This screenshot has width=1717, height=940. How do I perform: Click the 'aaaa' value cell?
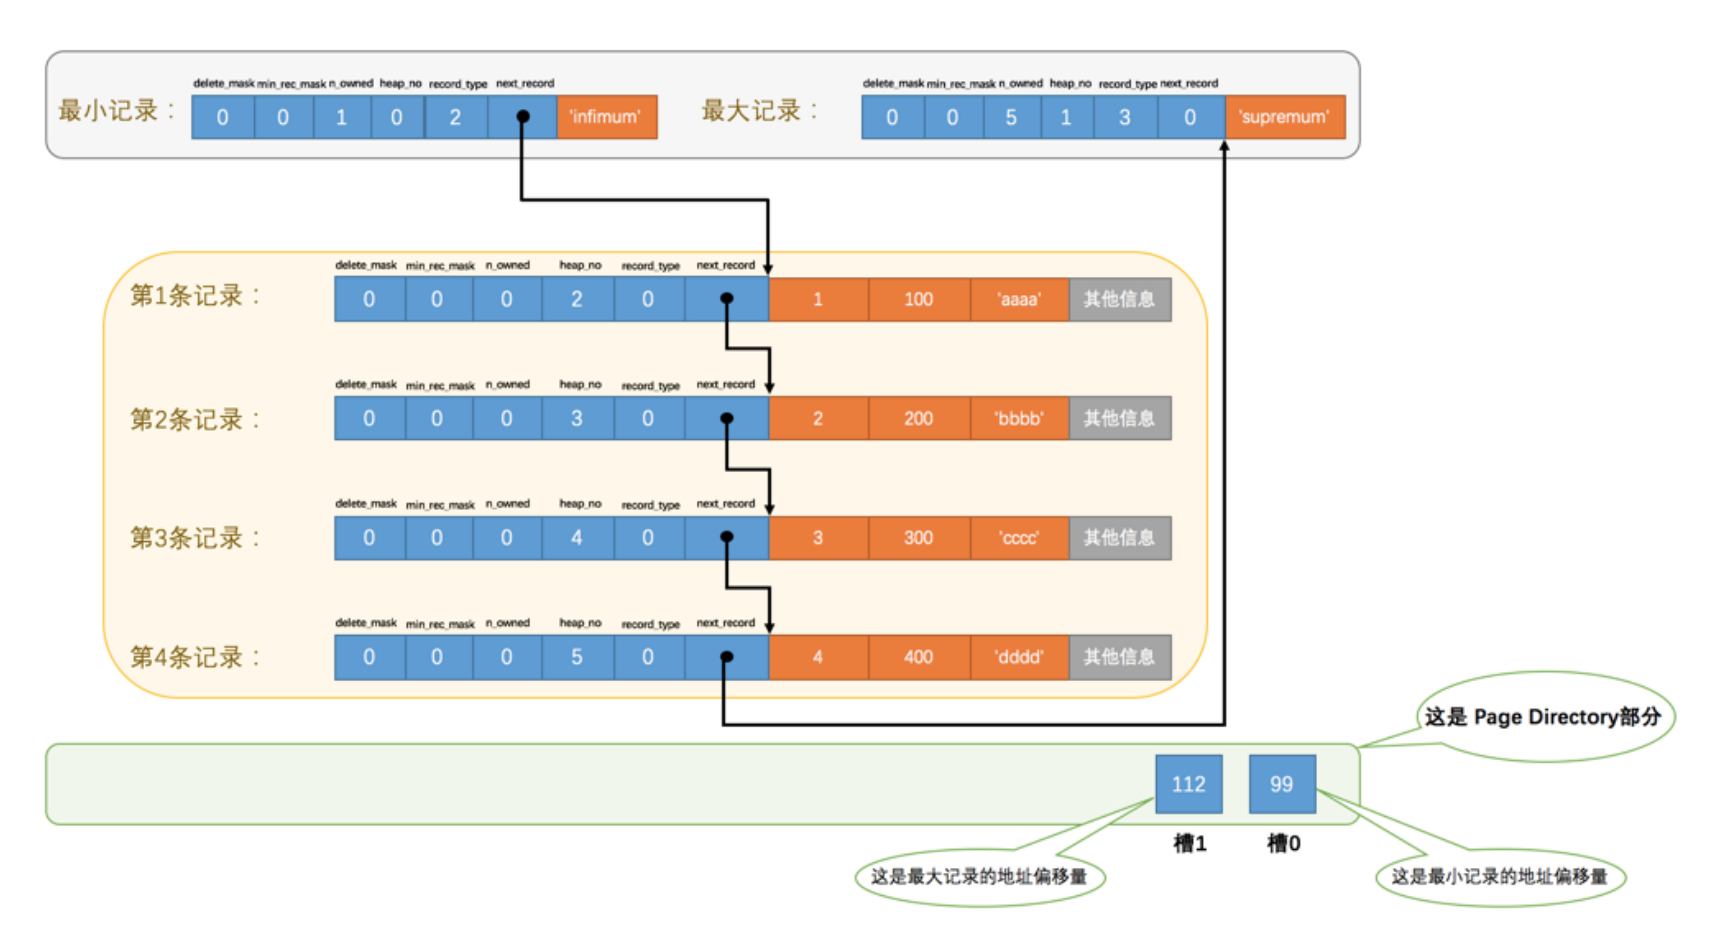click(x=1019, y=299)
